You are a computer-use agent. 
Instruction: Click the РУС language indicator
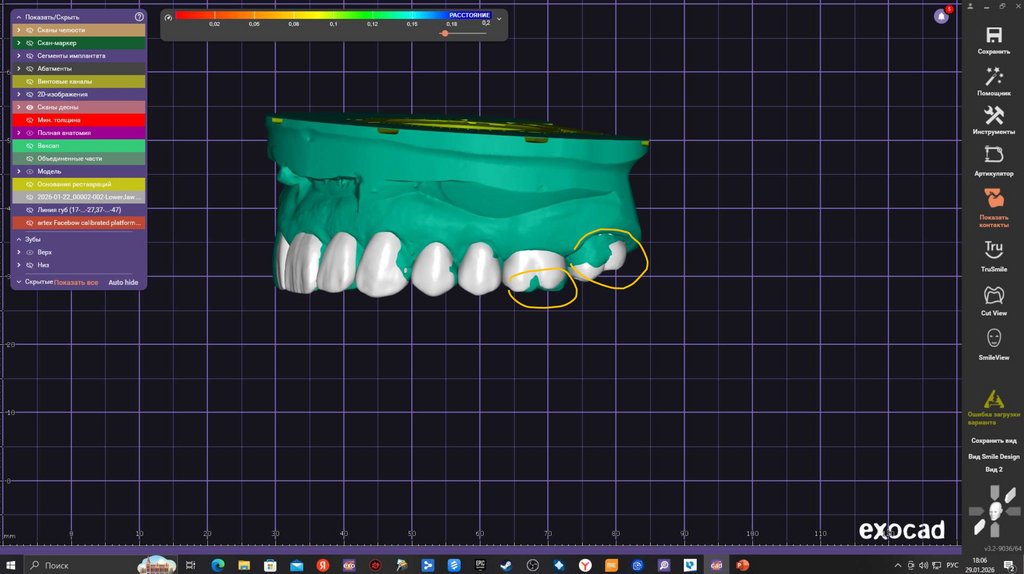pyautogui.click(x=952, y=565)
